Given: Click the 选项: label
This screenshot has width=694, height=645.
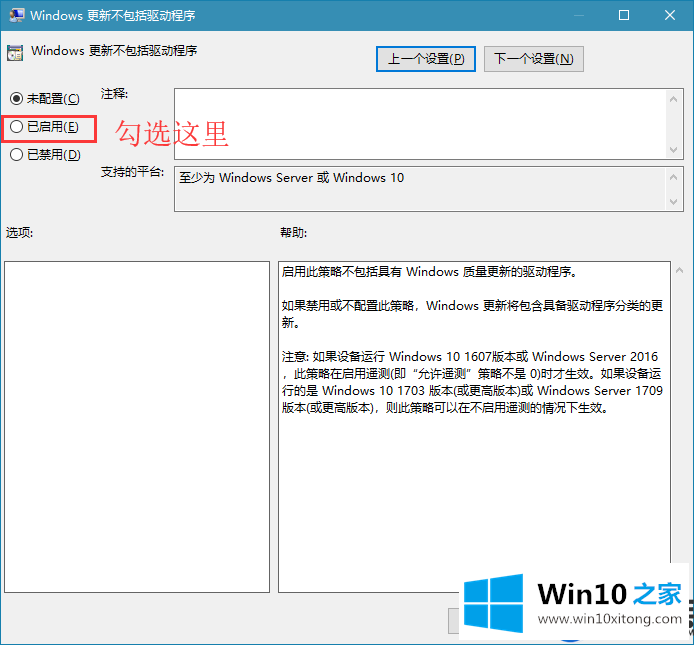Looking at the screenshot, I should [19, 232].
